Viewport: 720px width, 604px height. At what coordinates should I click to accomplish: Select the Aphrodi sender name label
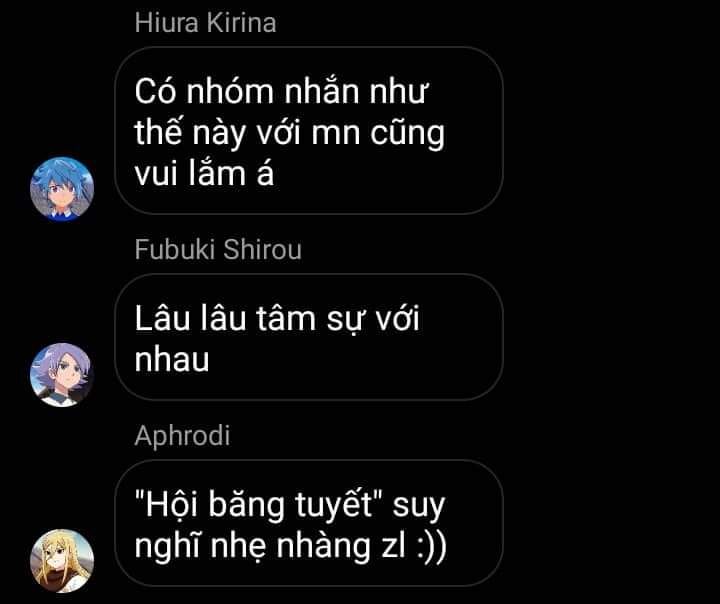(182, 435)
